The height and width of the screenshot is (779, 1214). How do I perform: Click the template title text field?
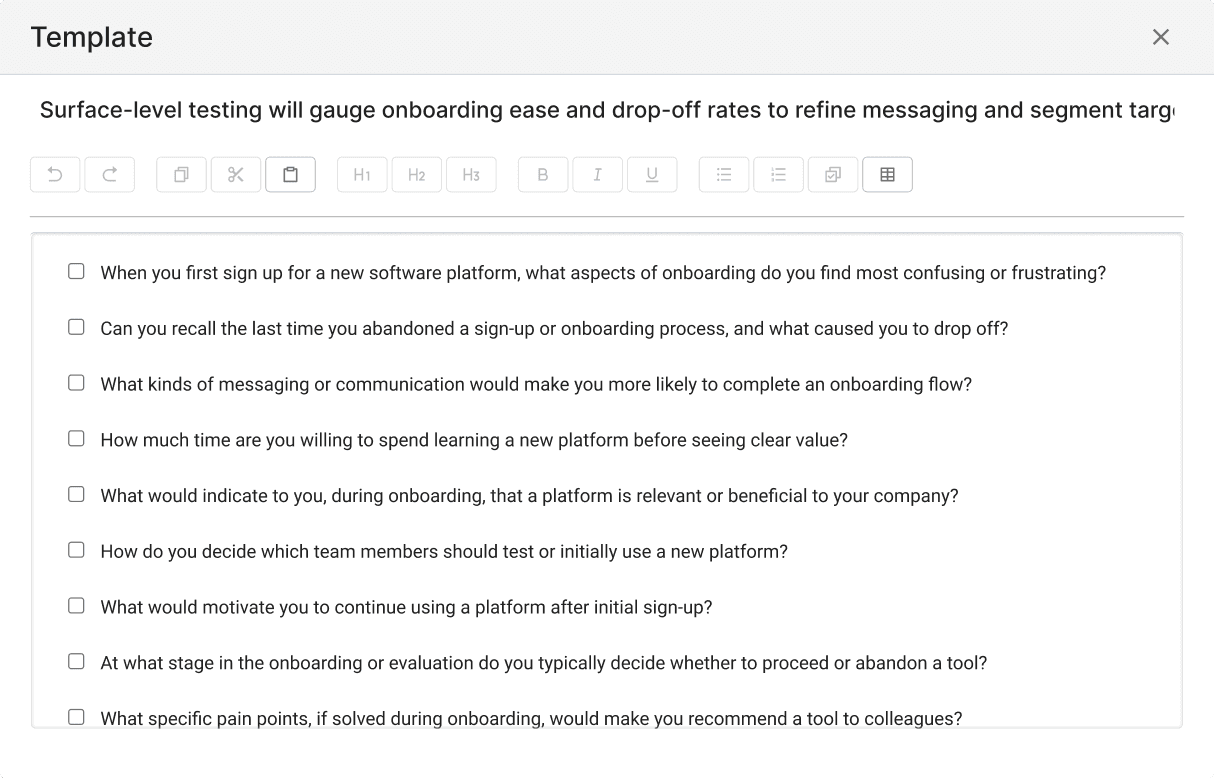[x=607, y=110]
